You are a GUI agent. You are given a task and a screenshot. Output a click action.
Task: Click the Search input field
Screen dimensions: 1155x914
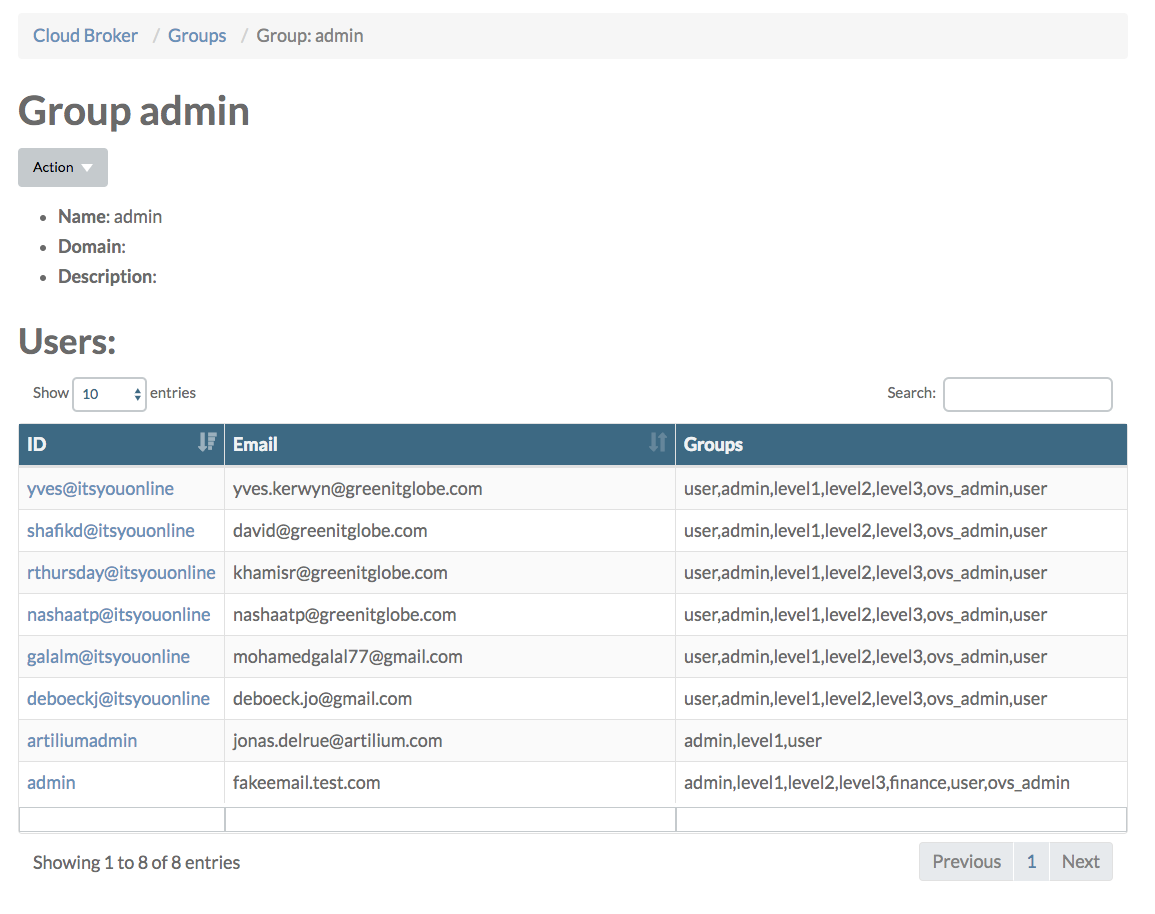click(1027, 394)
